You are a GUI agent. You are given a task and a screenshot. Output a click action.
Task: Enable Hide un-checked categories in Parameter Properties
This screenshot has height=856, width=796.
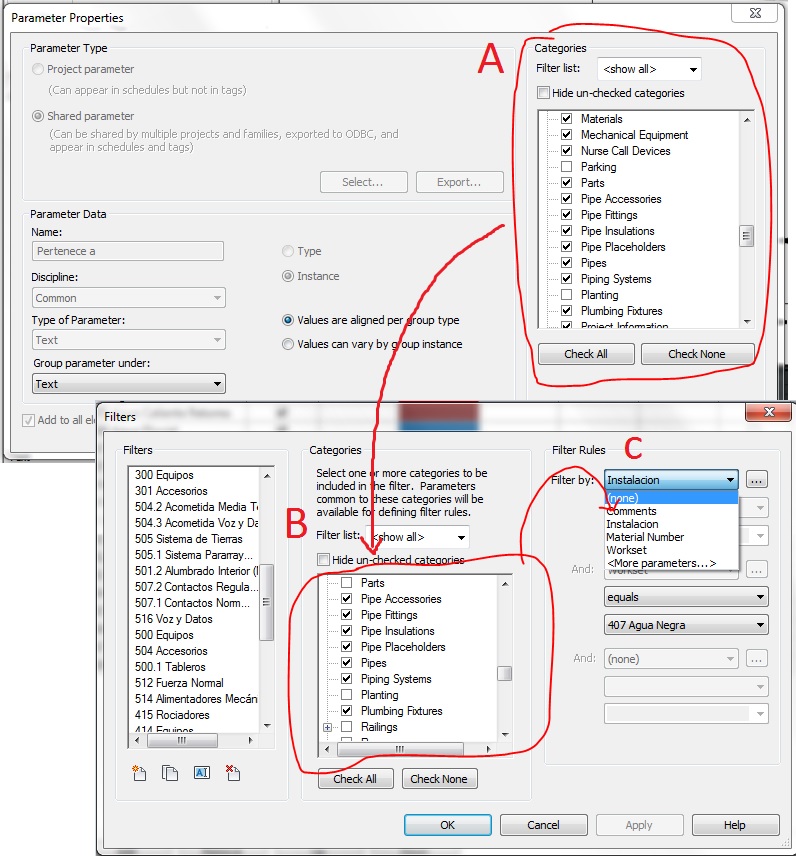point(543,93)
